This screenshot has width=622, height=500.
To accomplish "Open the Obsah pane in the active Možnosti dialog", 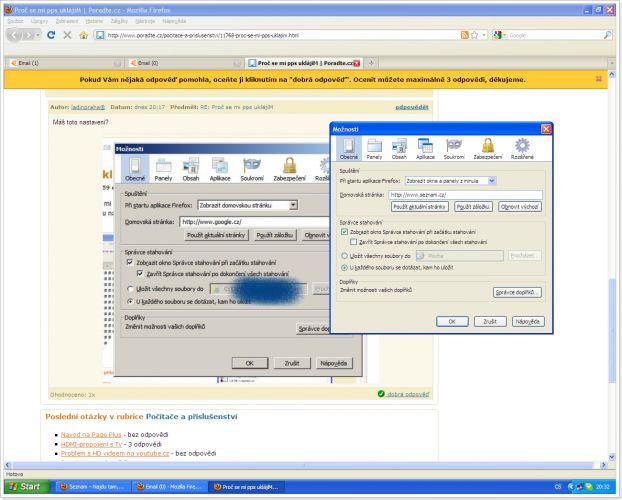I will coord(399,148).
